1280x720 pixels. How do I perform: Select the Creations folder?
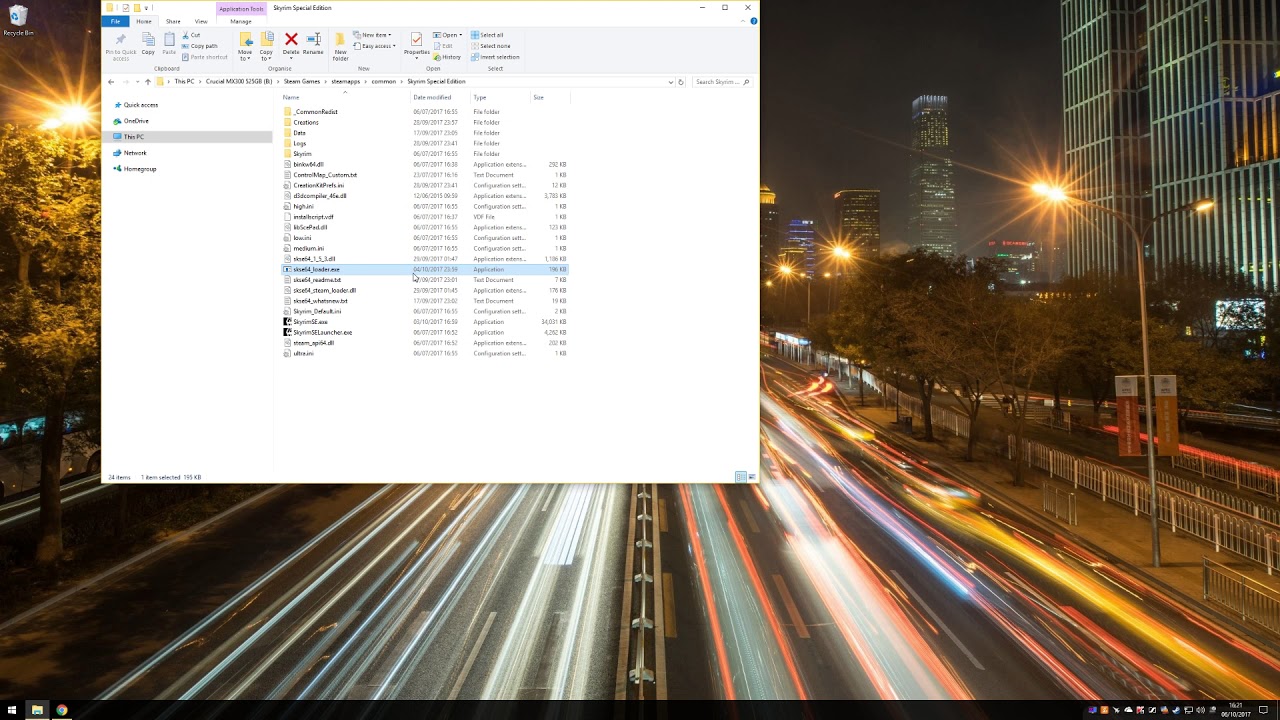(x=306, y=122)
